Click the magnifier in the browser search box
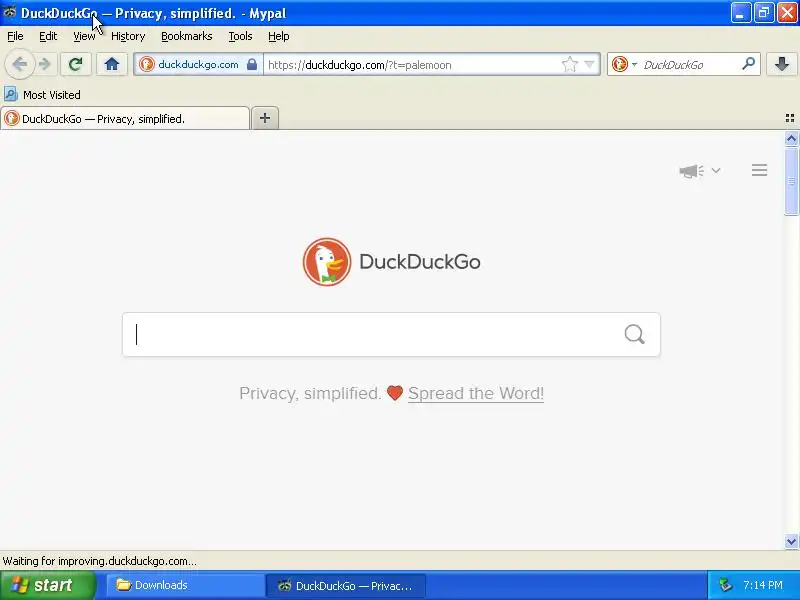Image resolution: width=800 pixels, height=600 pixels. click(748, 64)
